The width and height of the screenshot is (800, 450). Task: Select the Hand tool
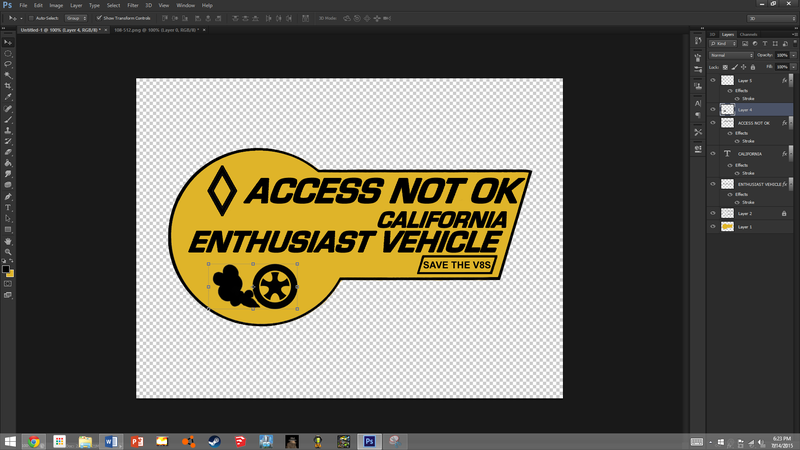(x=8, y=241)
